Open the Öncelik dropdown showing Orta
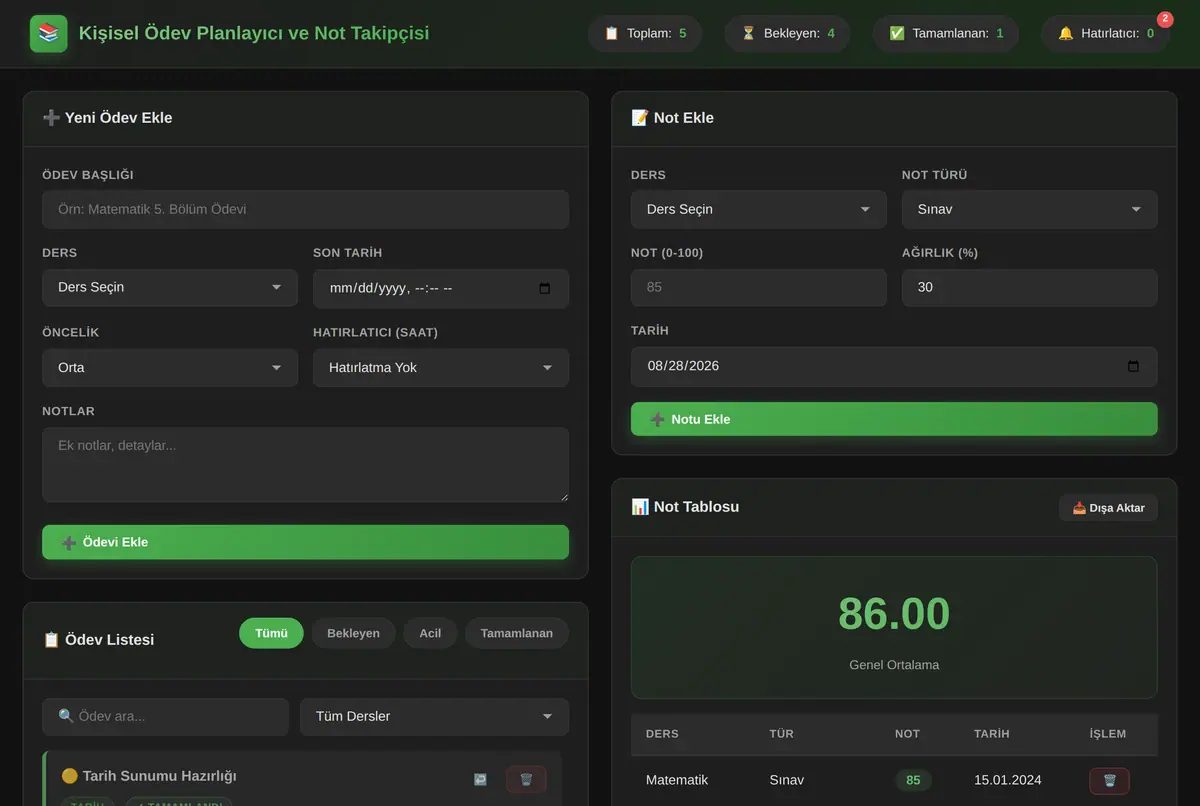The height and width of the screenshot is (806, 1200). 170,368
